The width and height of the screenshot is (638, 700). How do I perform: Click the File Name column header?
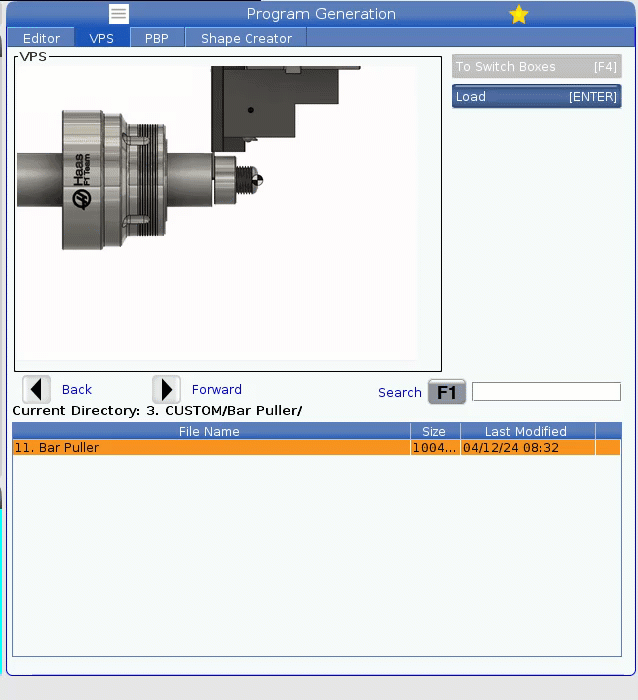[x=211, y=431]
